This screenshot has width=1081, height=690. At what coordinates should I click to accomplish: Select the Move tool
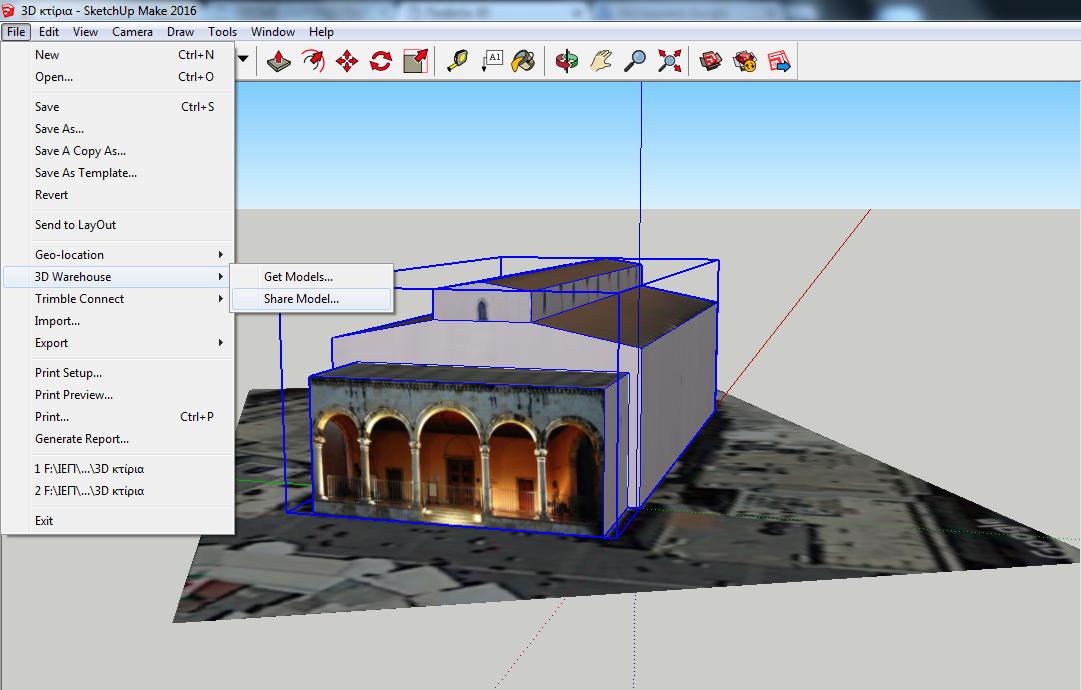(347, 61)
